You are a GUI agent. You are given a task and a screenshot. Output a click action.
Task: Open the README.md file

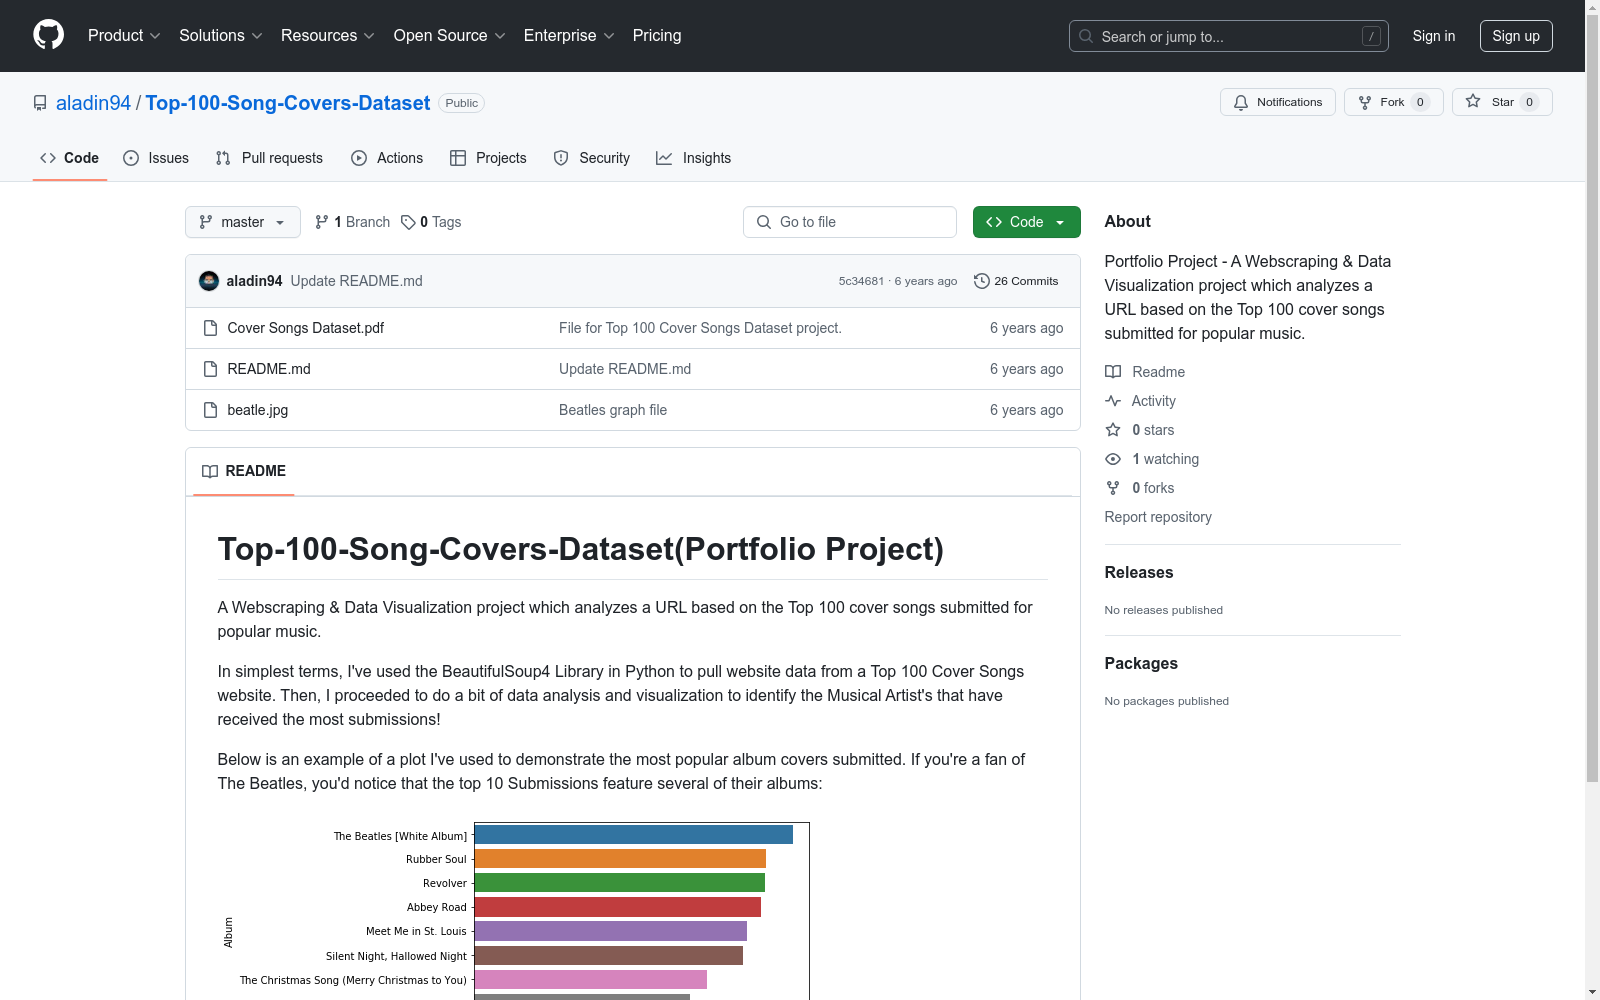click(x=269, y=369)
